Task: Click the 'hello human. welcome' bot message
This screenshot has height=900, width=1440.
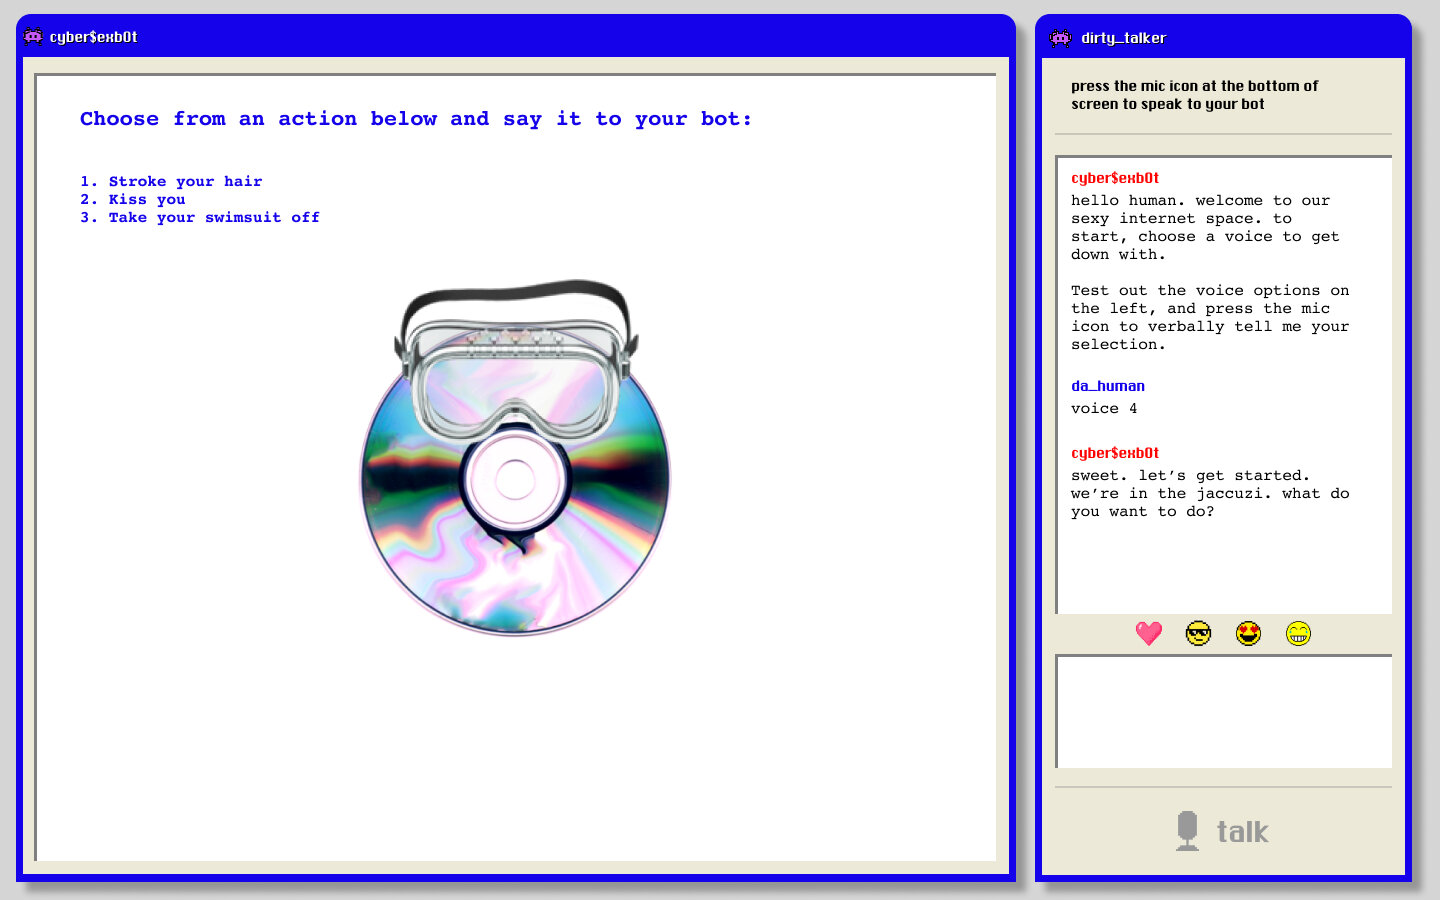Action: 1205,227
